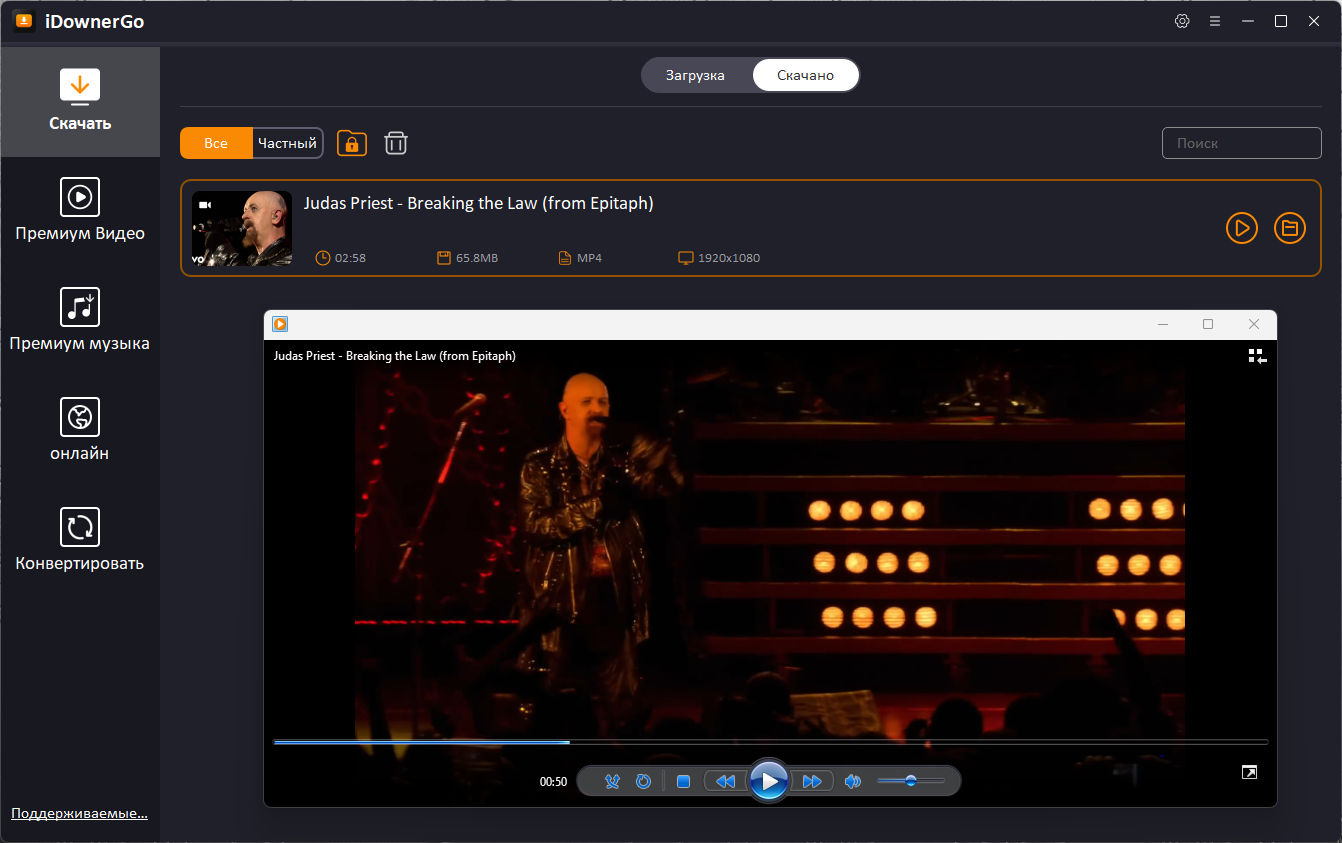
Task: Click the Поиск search field
Action: [x=1241, y=143]
